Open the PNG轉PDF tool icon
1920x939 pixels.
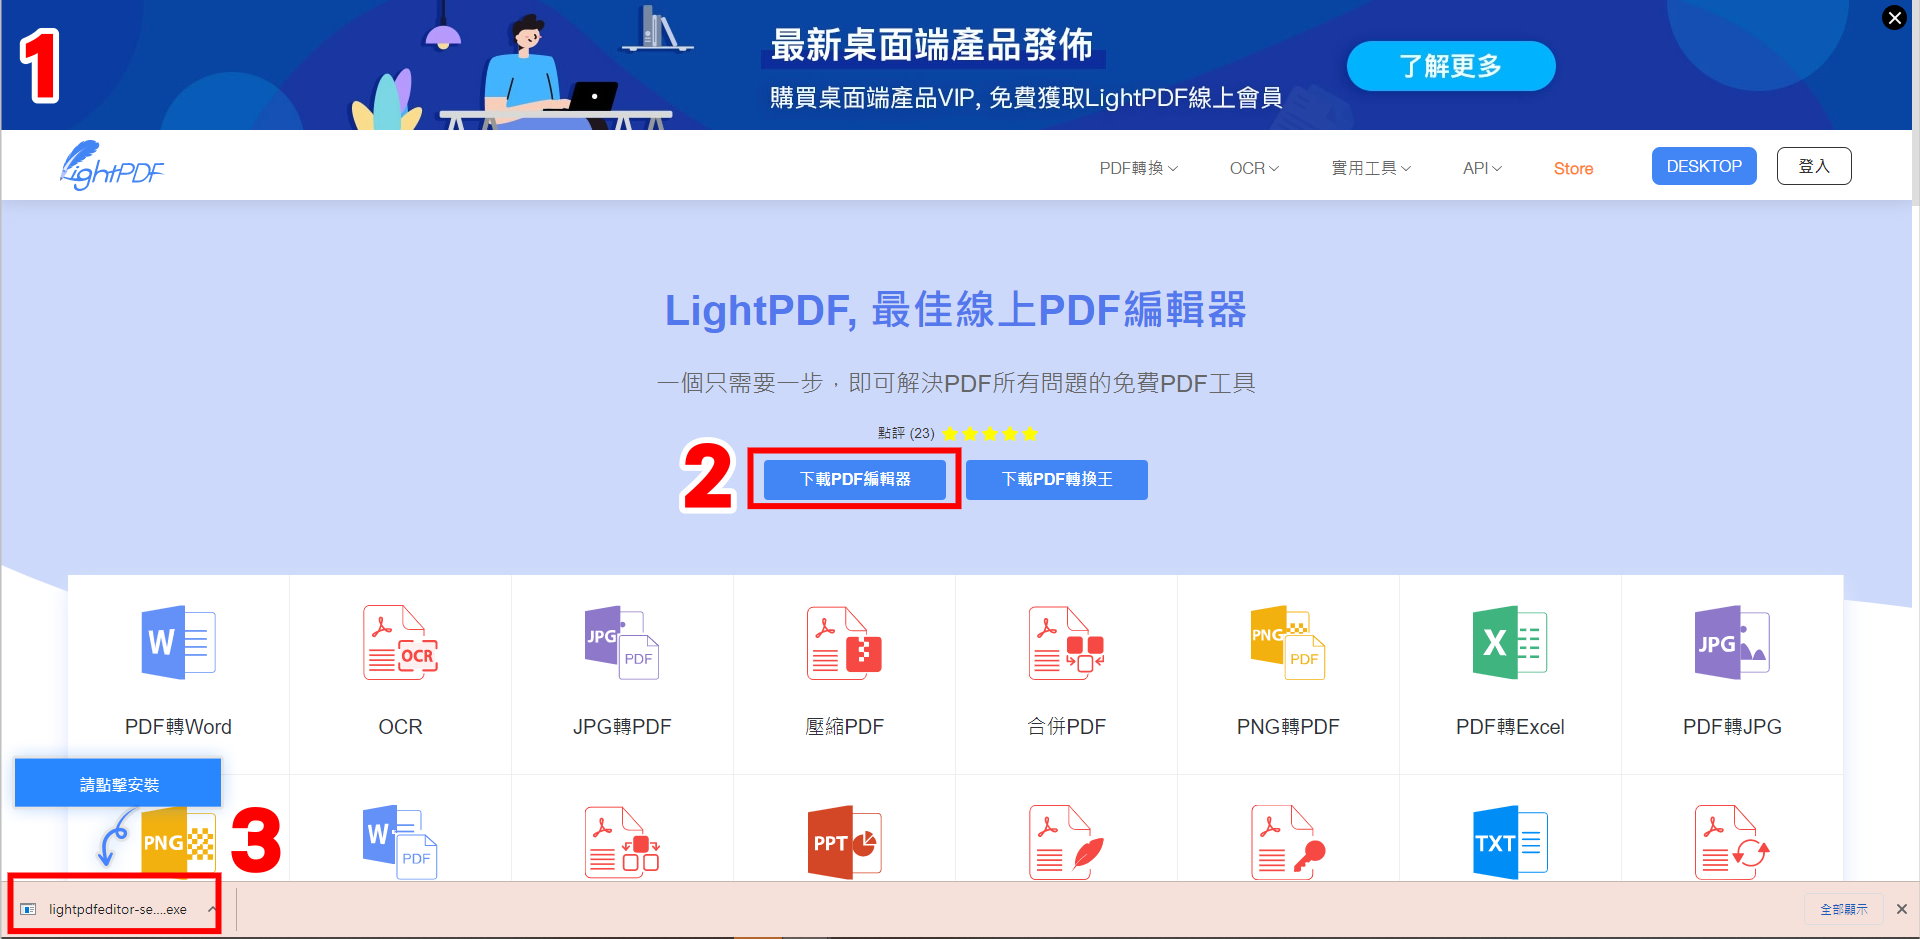(x=1288, y=642)
